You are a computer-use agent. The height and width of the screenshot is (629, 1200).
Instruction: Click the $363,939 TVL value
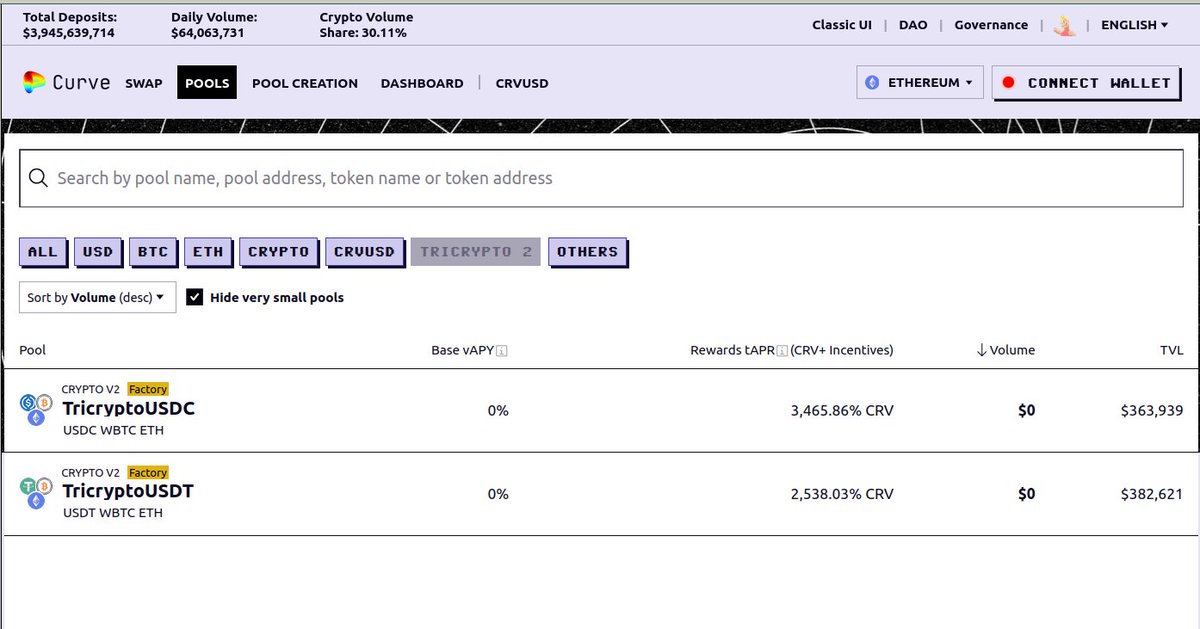pos(1152,410)
